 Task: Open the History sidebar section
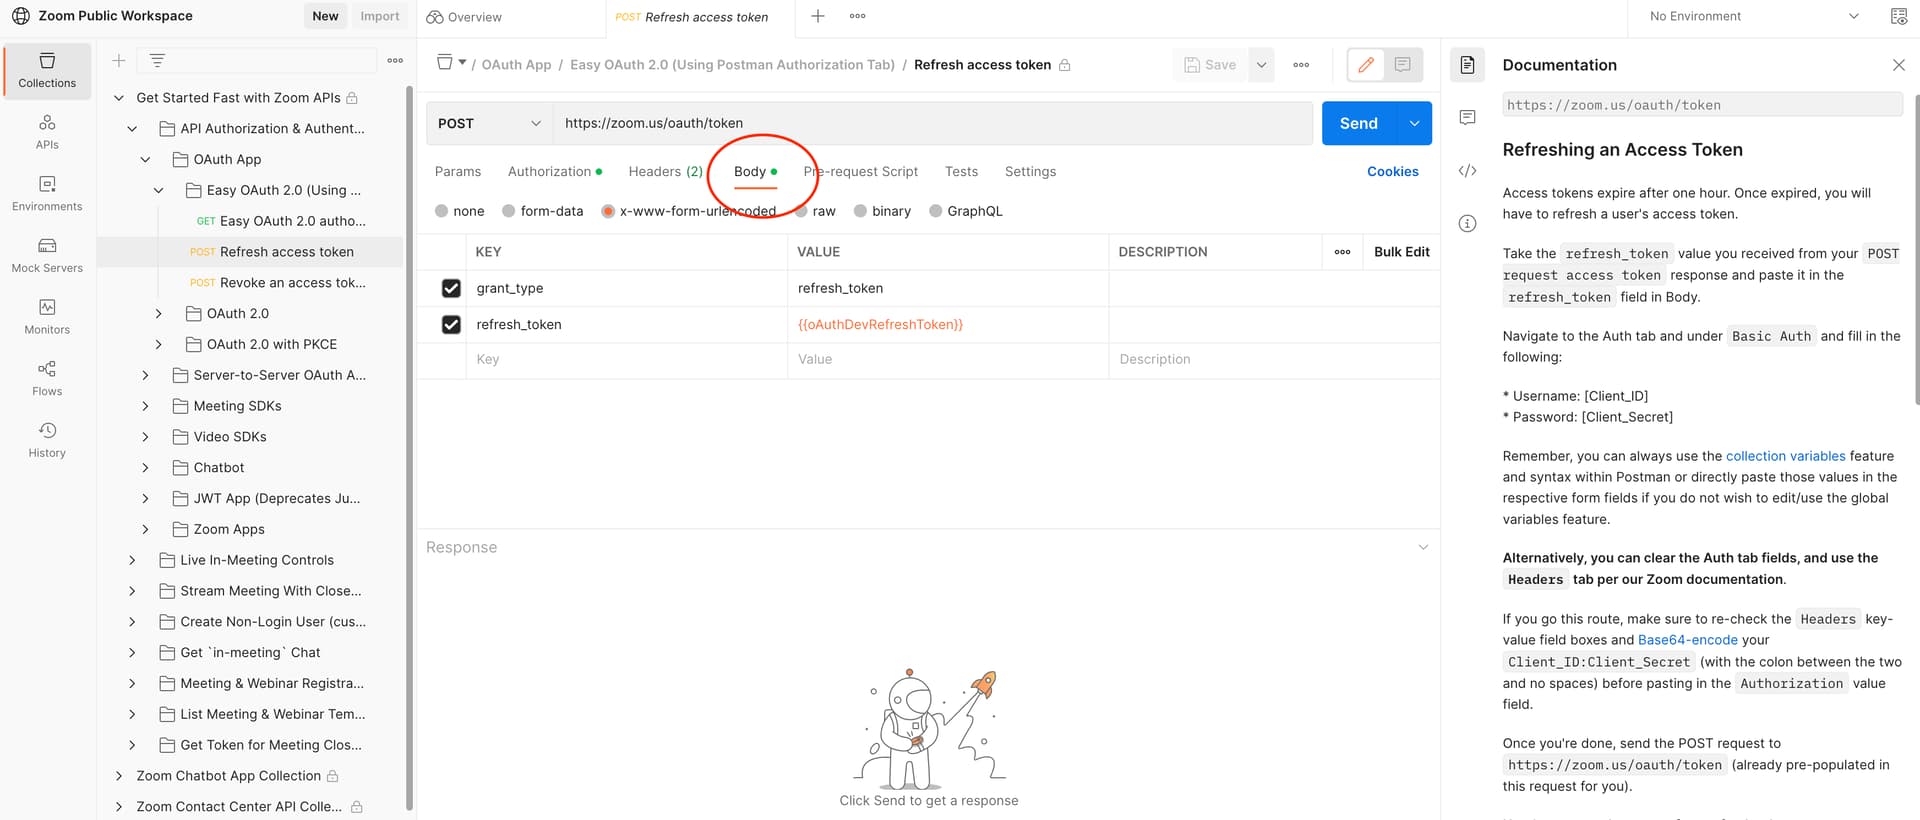pyautogui.click(x=47, y=441)
